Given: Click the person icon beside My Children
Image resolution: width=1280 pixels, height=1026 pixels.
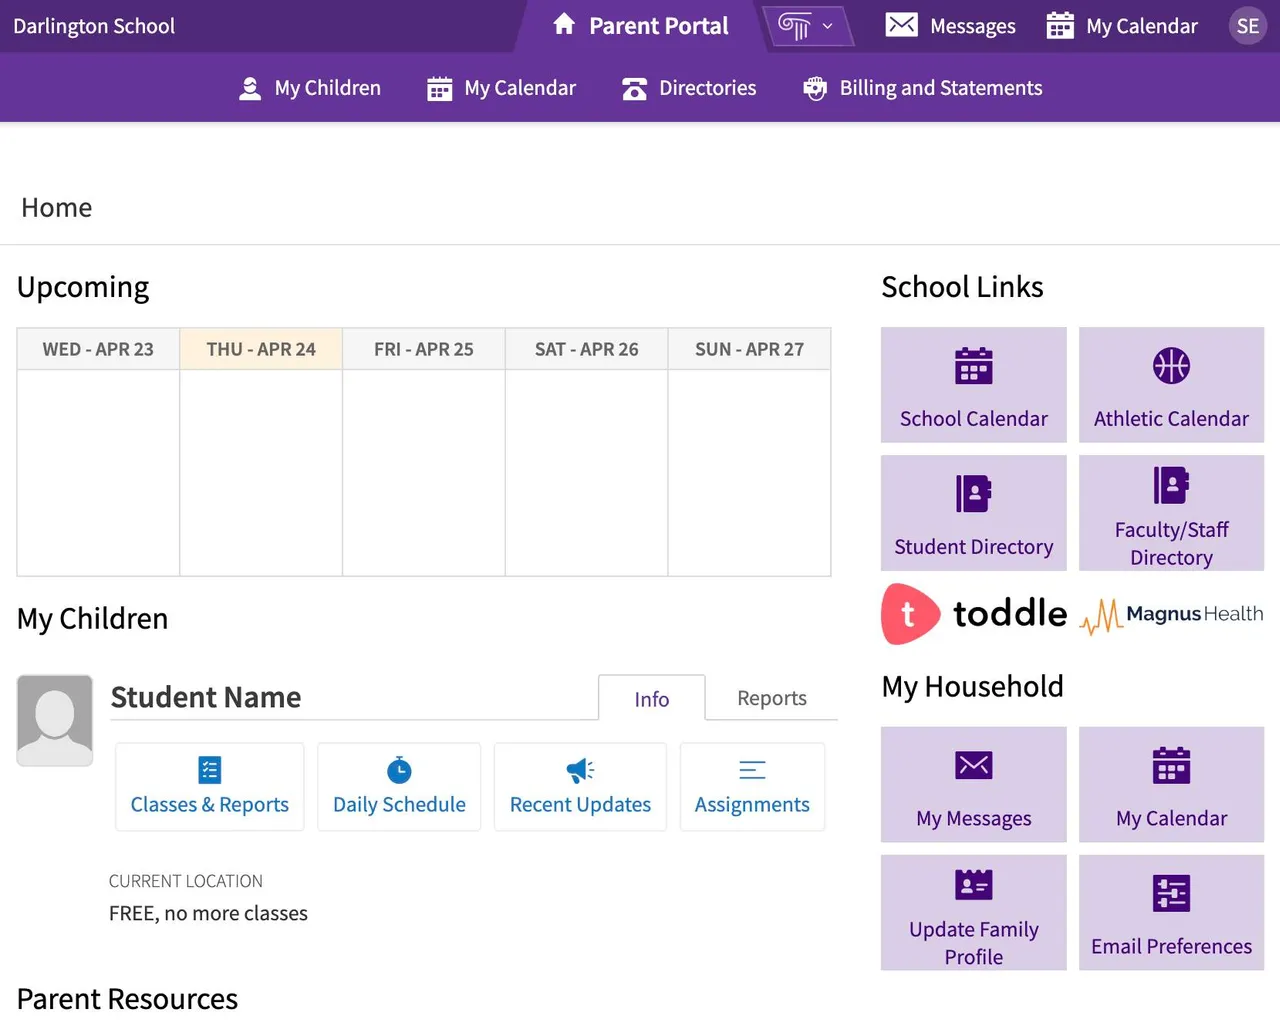Looking at the screenshot, I should [250, 89].
